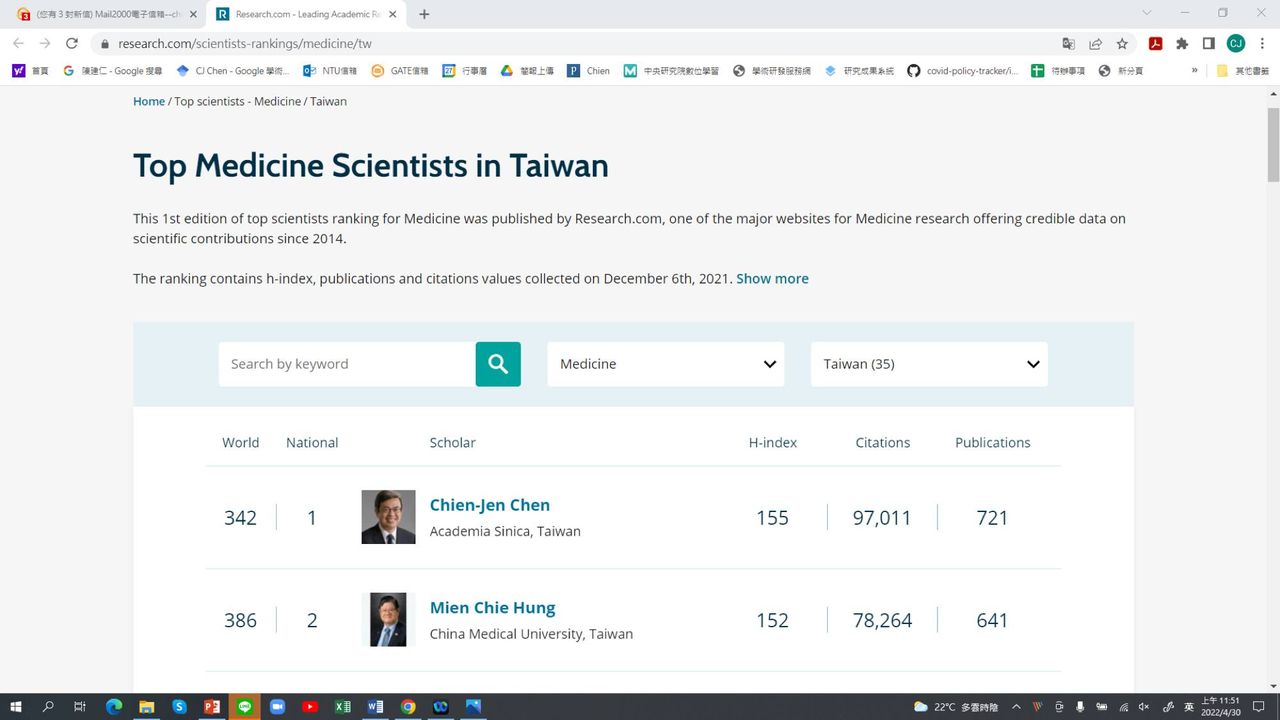The height and width of the screenshot is (720, 1280).
Task: Switch to the Mail2000 browser tab
Action: coord(100,14)
